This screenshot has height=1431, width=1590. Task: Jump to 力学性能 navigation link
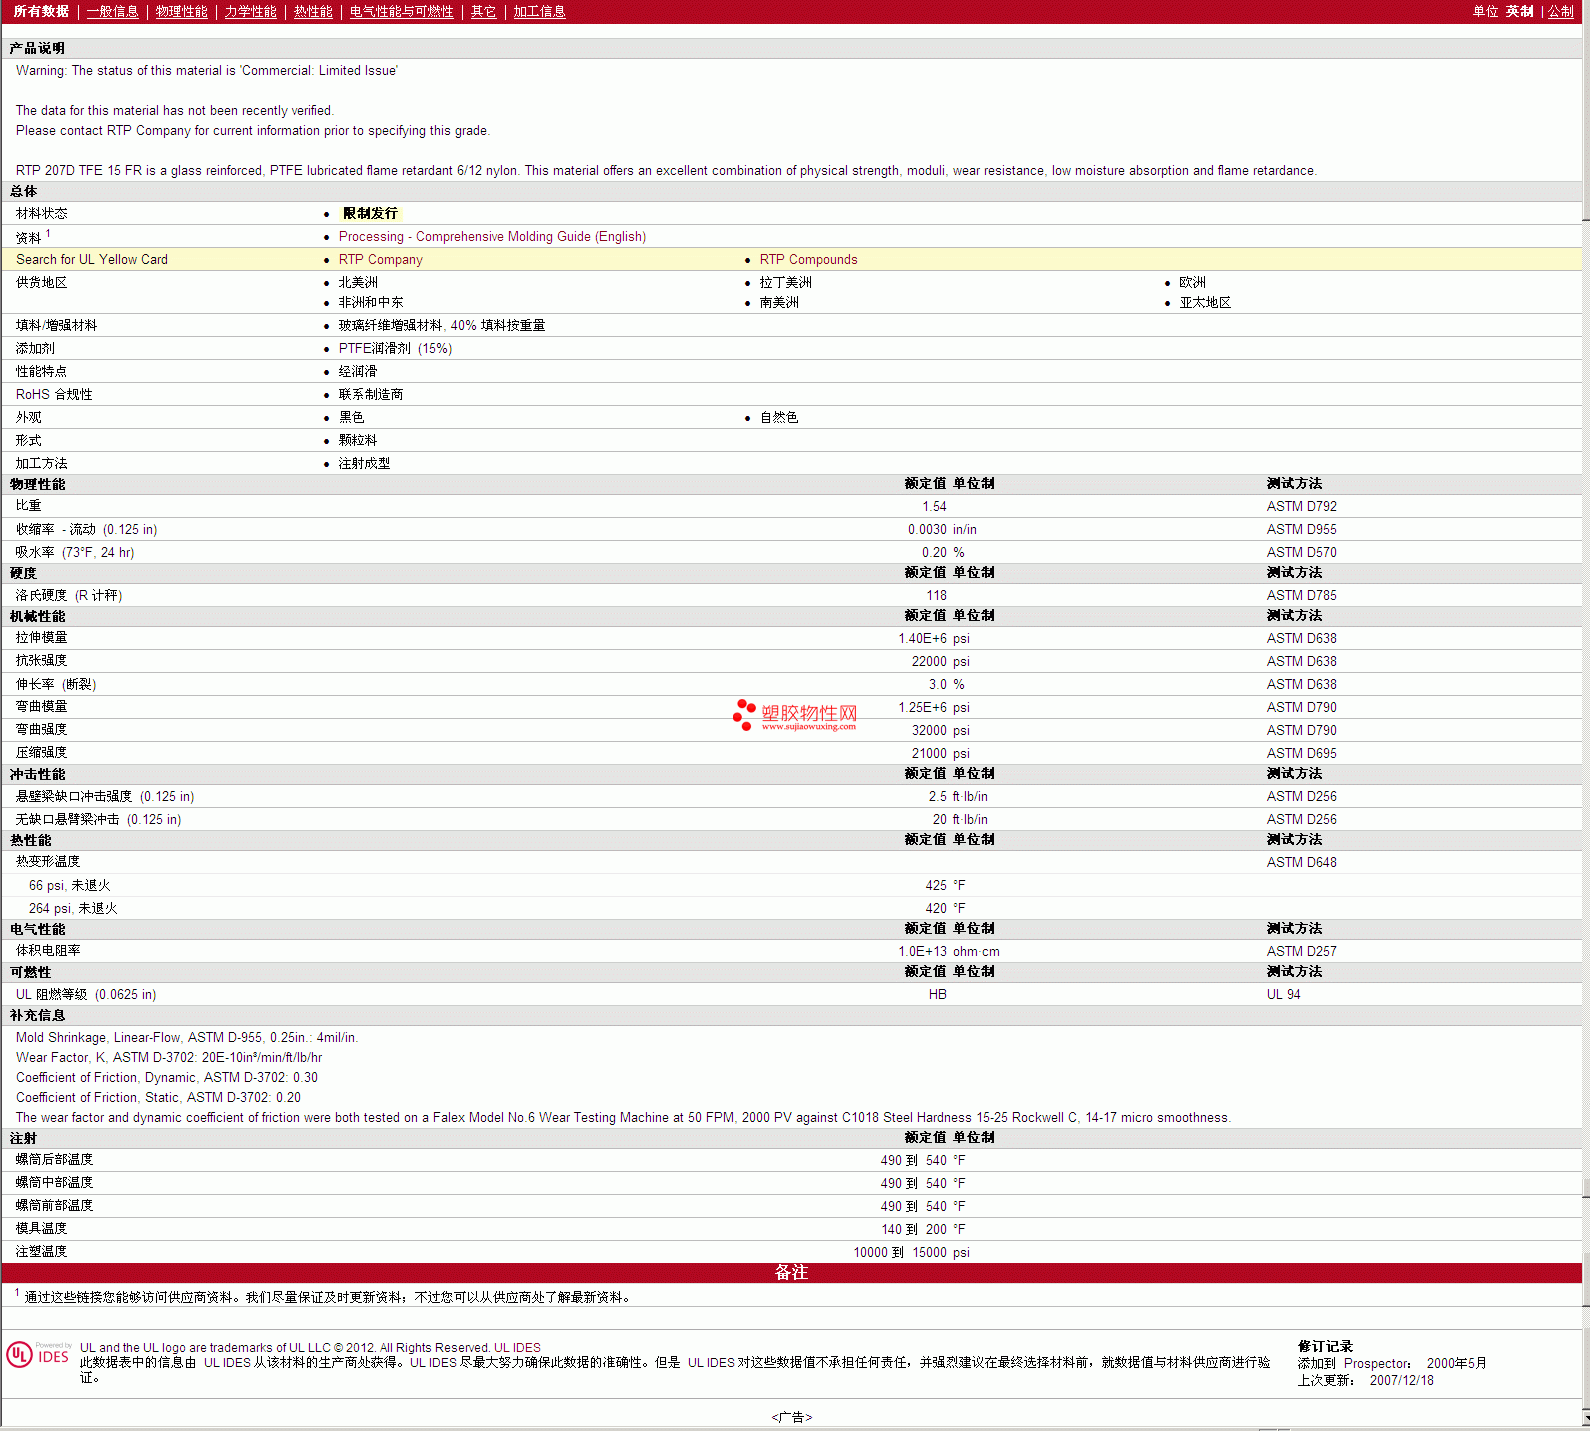tap(250, 11)
